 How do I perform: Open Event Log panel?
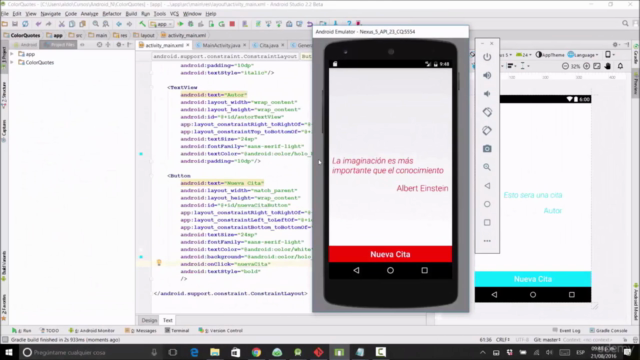pyautogui.click(x=567, y=331)
